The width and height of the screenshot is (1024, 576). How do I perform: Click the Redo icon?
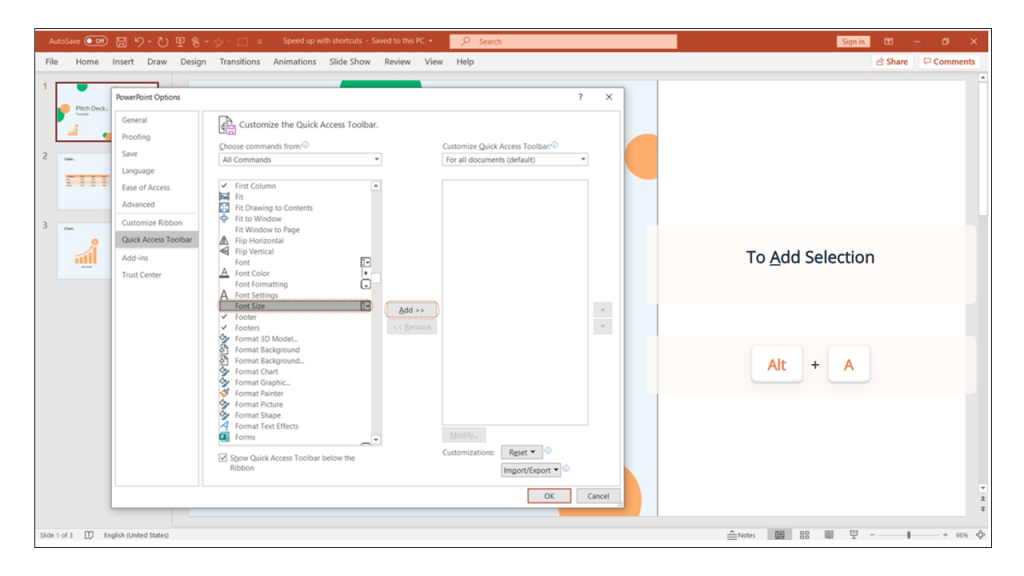[x=162, y=41]
